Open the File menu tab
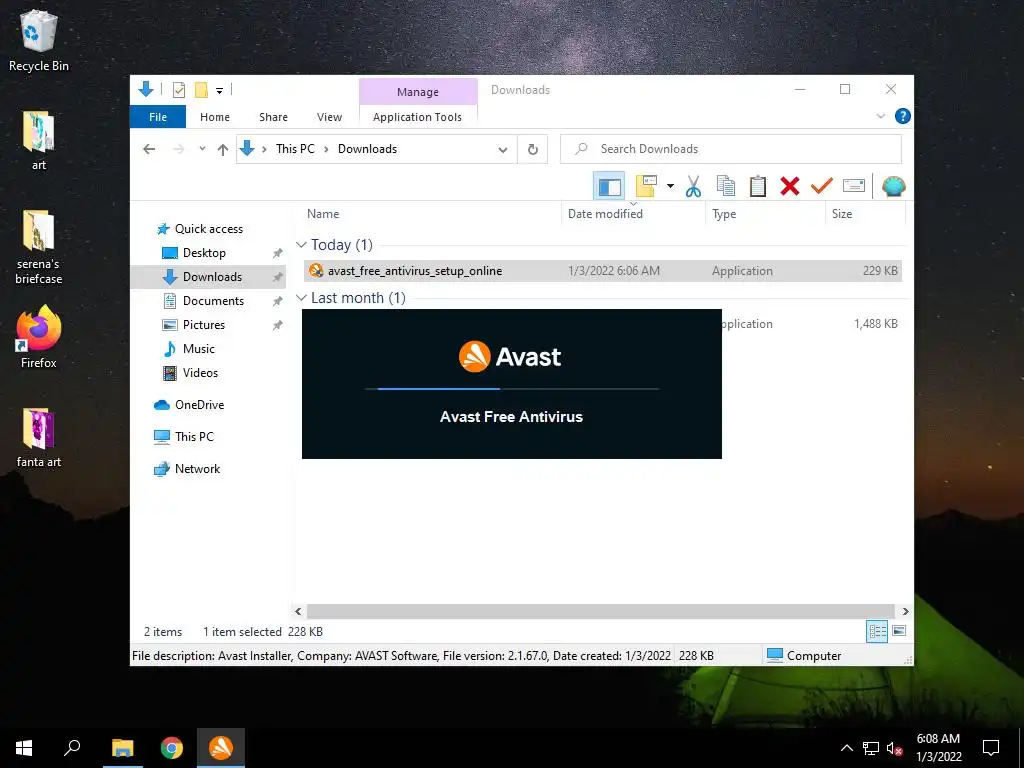Screen dimensions: 1024x768 (x=158, y=117)
